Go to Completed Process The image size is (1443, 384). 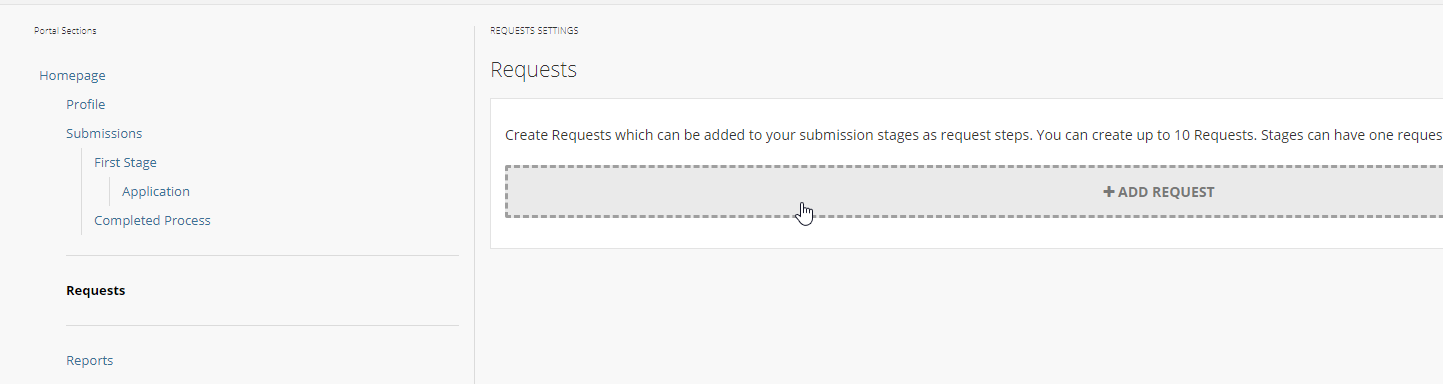point(152,220)
